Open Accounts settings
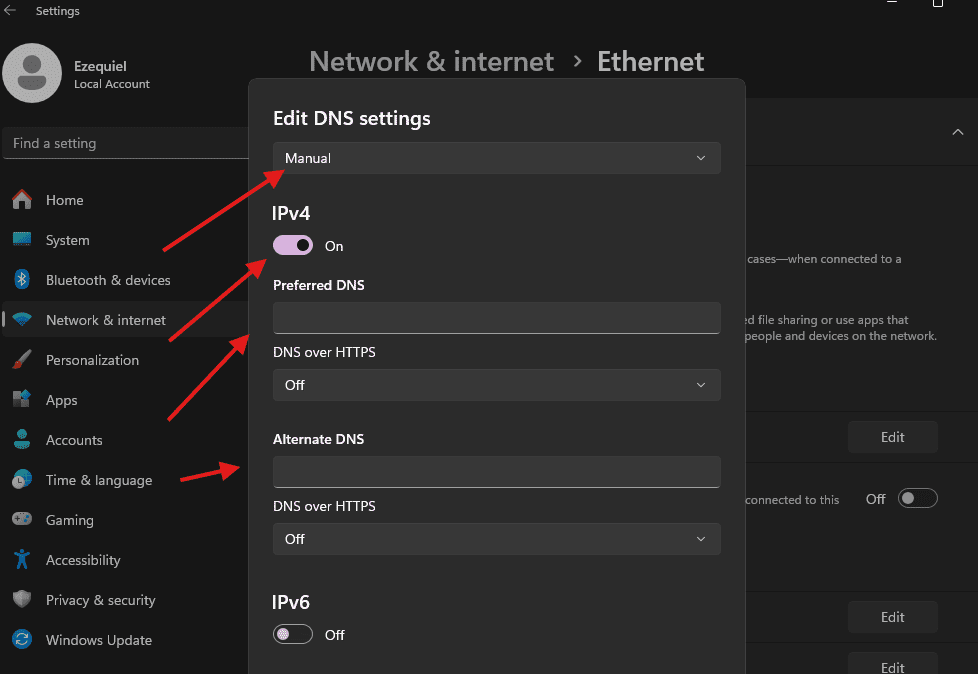 coord(75,440)
